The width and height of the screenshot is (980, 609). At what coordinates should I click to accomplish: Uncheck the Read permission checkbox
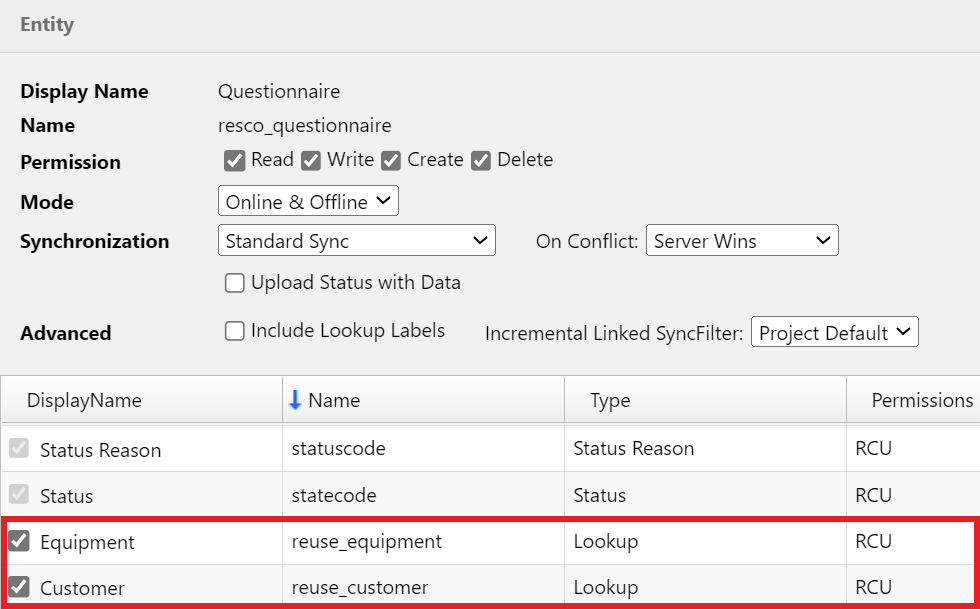click(x=235, y=161)
